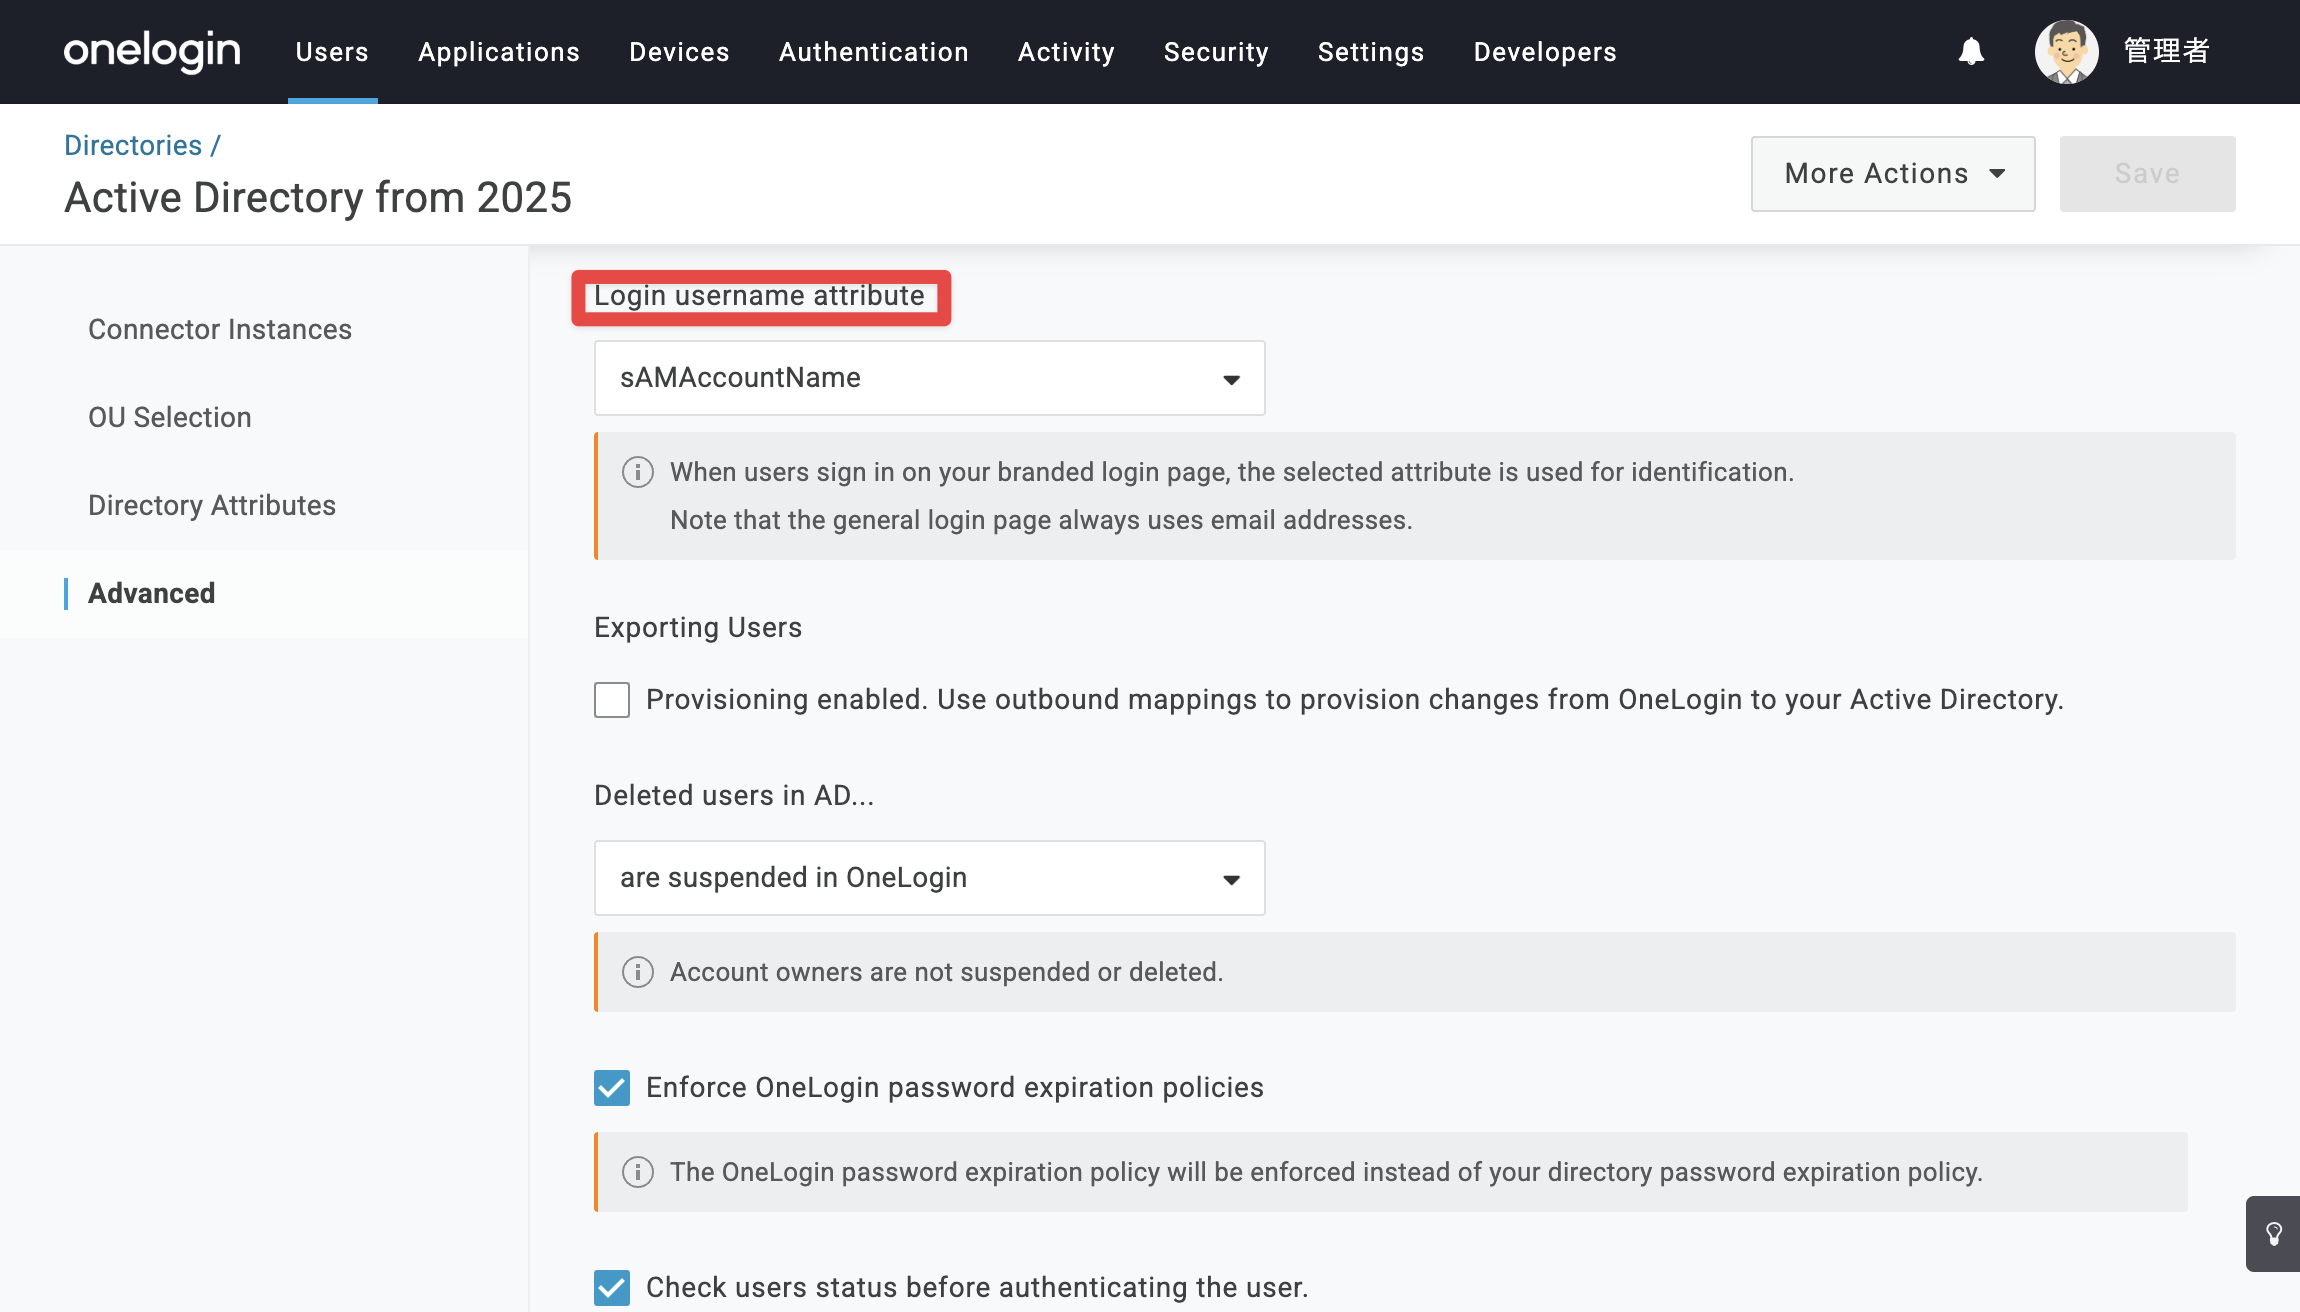Select the Advanced tab
This screenshot has width=2300, height=1312.
pos(152,594)
